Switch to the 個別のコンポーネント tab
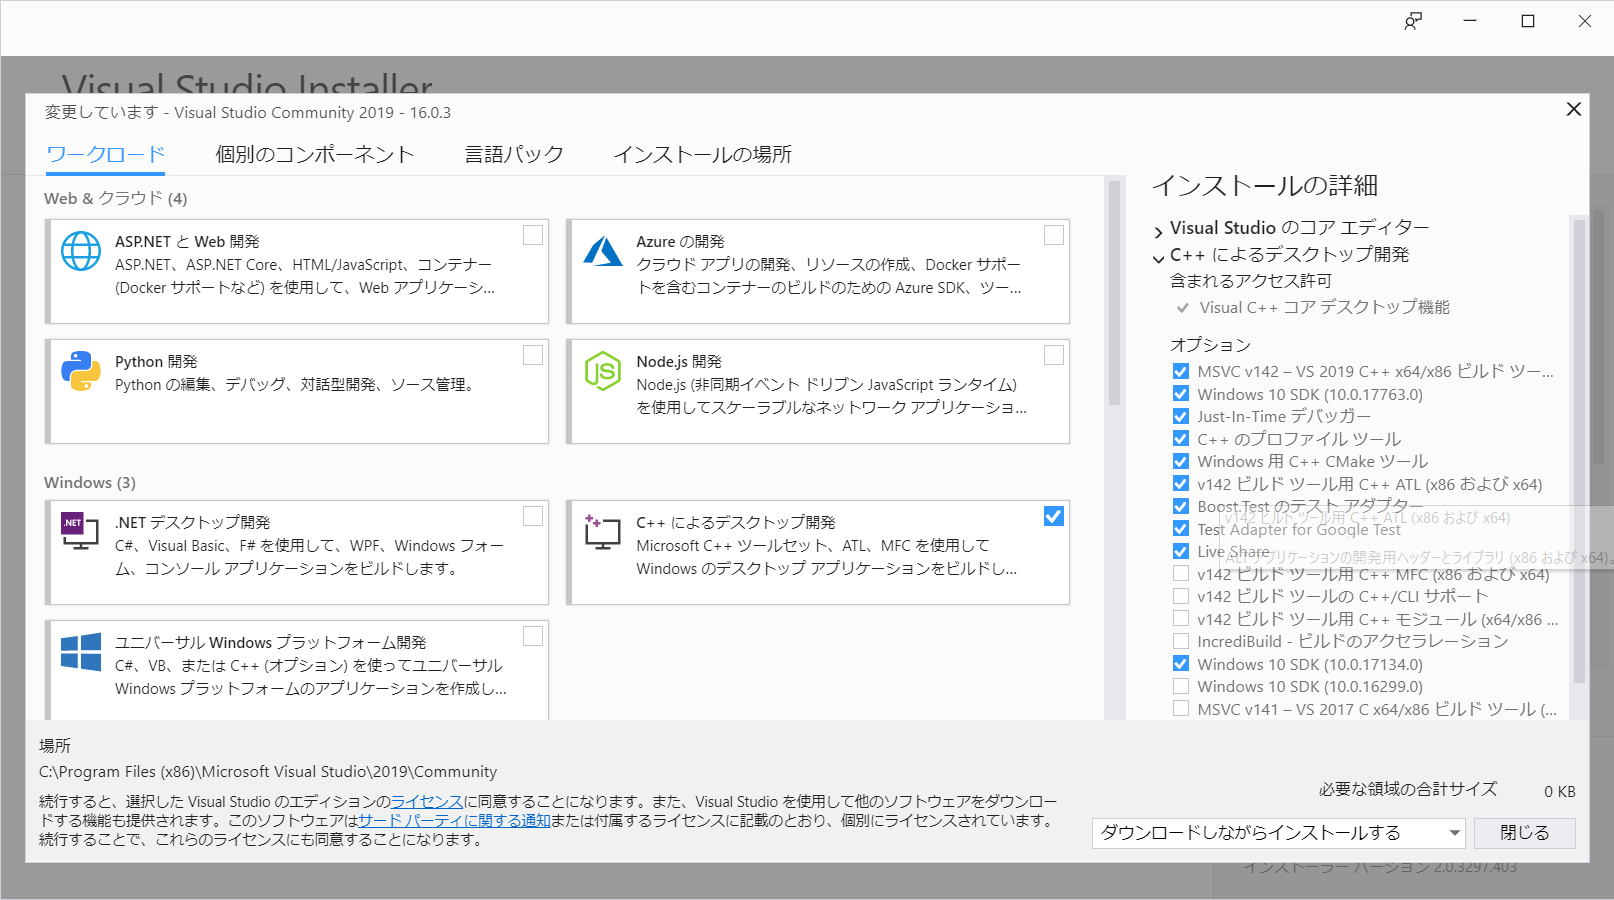 tap(314, 155)
